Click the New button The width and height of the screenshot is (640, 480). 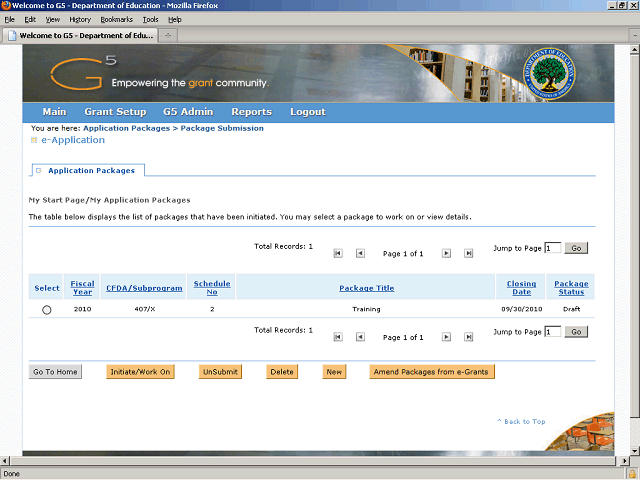pos(334,372)
